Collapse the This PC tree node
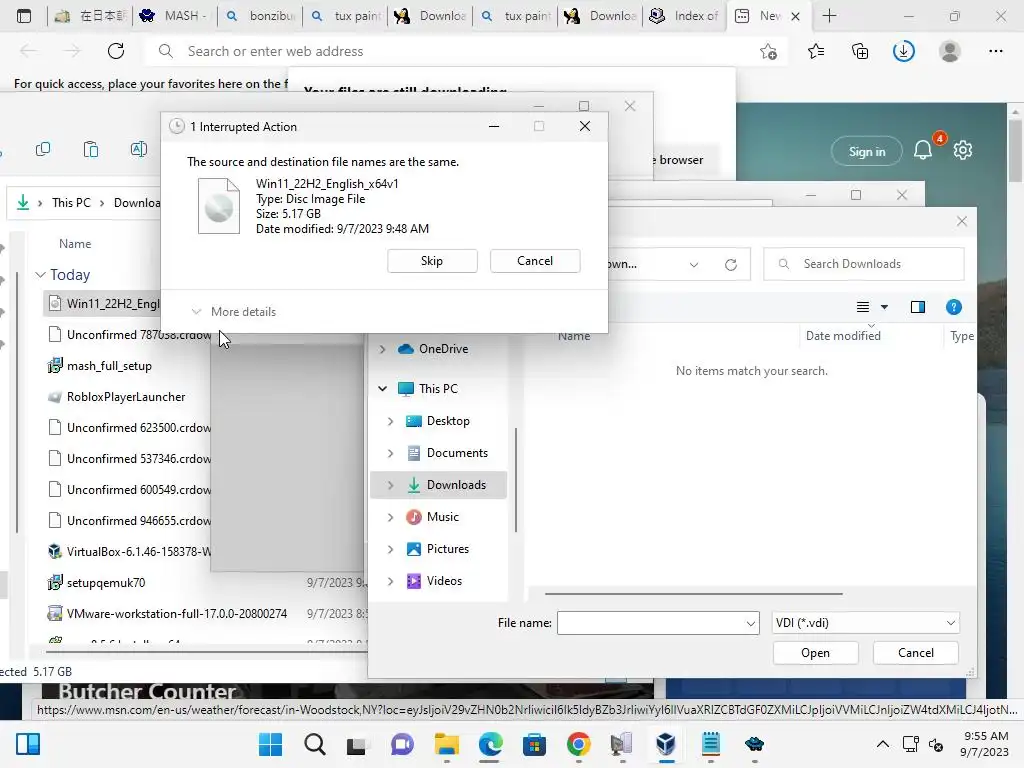 click(x=383, y=389)
